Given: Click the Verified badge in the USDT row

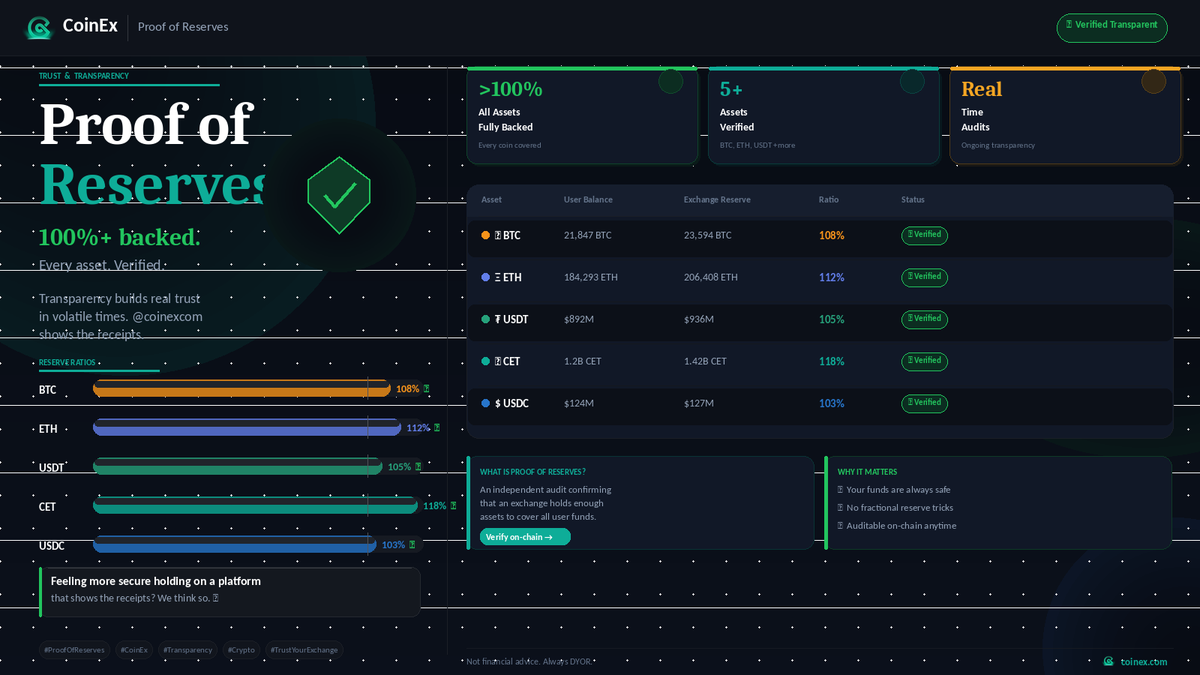Looking at the screenshot, I should pyautogui.click(x=924, y=319).
